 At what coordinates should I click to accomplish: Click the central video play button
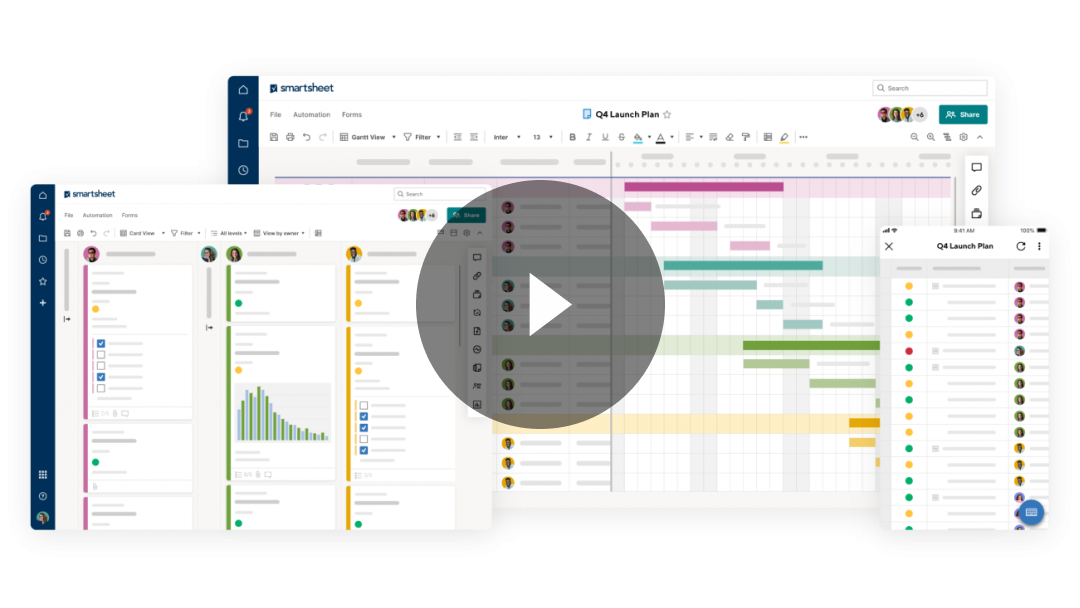click(540, 304)
